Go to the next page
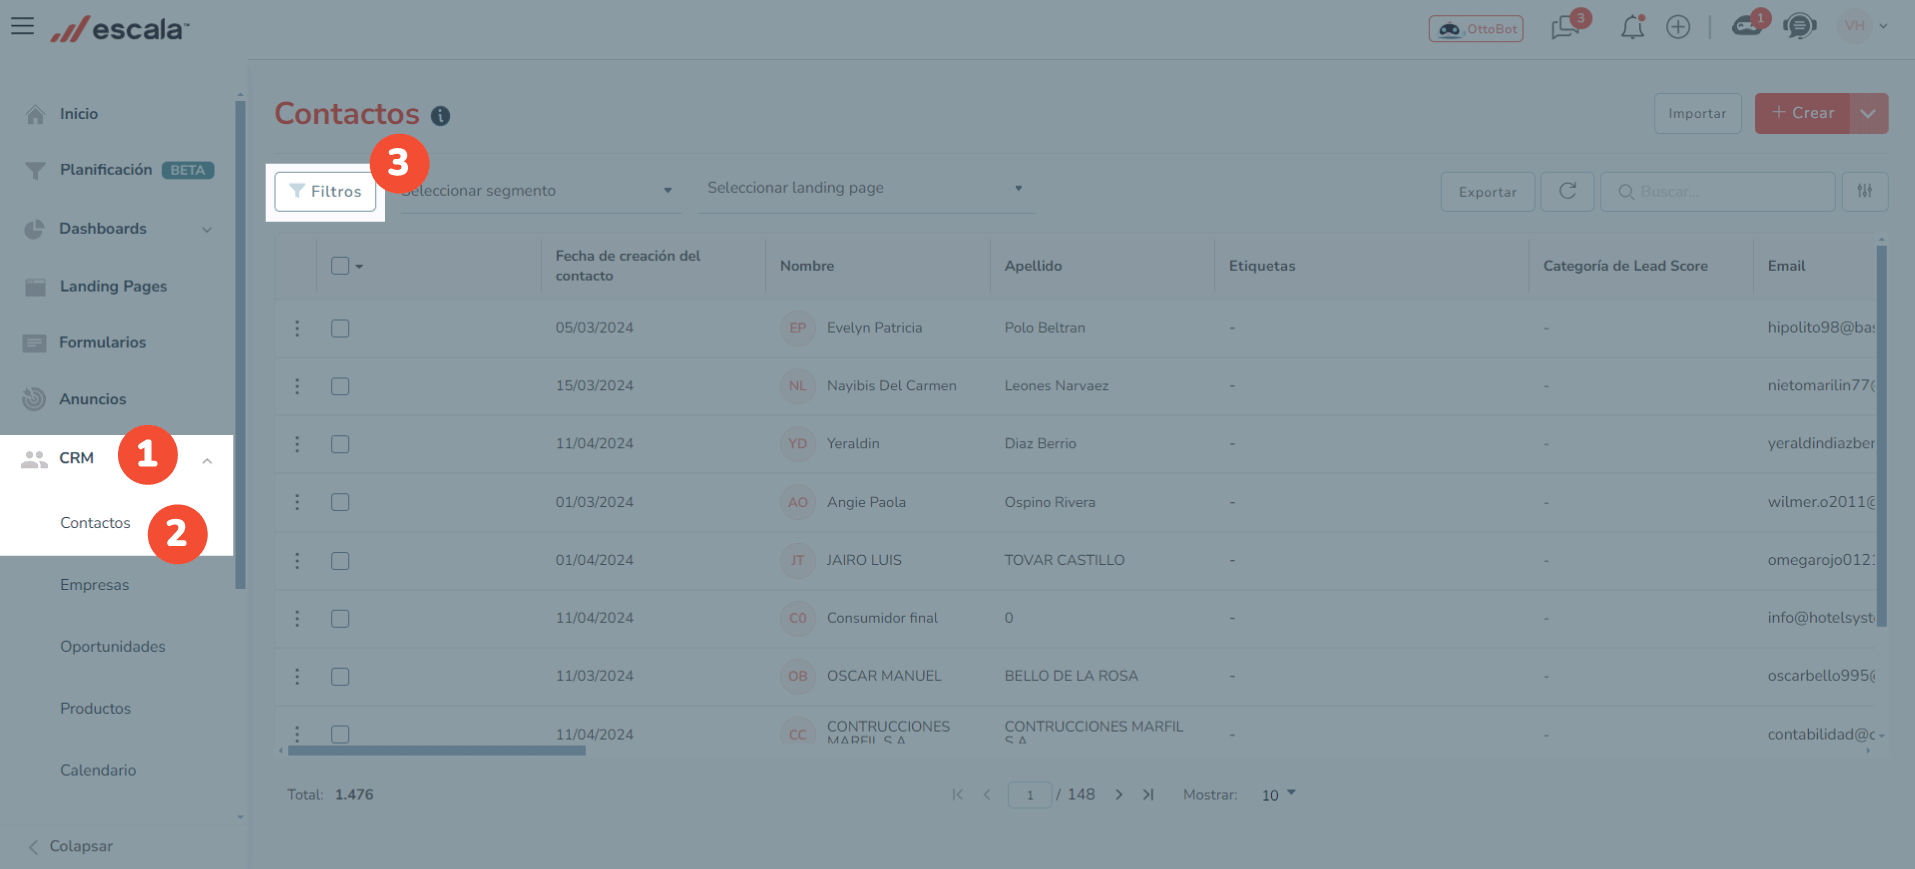 (x=1119, y=795)
